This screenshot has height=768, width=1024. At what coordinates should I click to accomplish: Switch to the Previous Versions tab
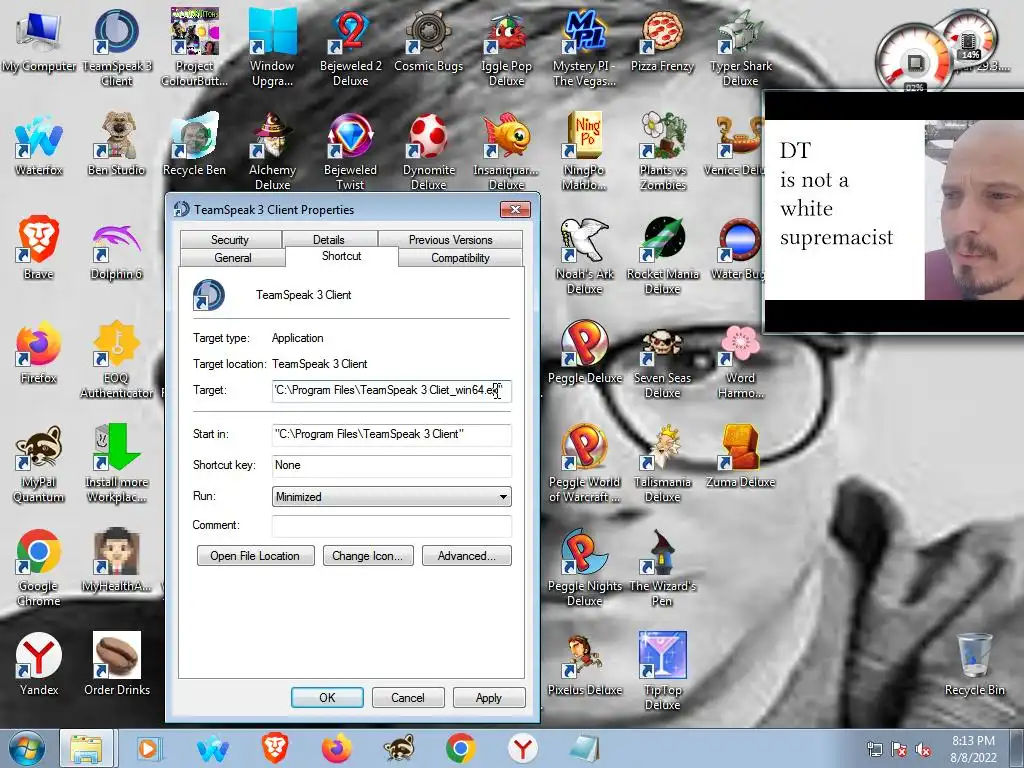(451, 239)
